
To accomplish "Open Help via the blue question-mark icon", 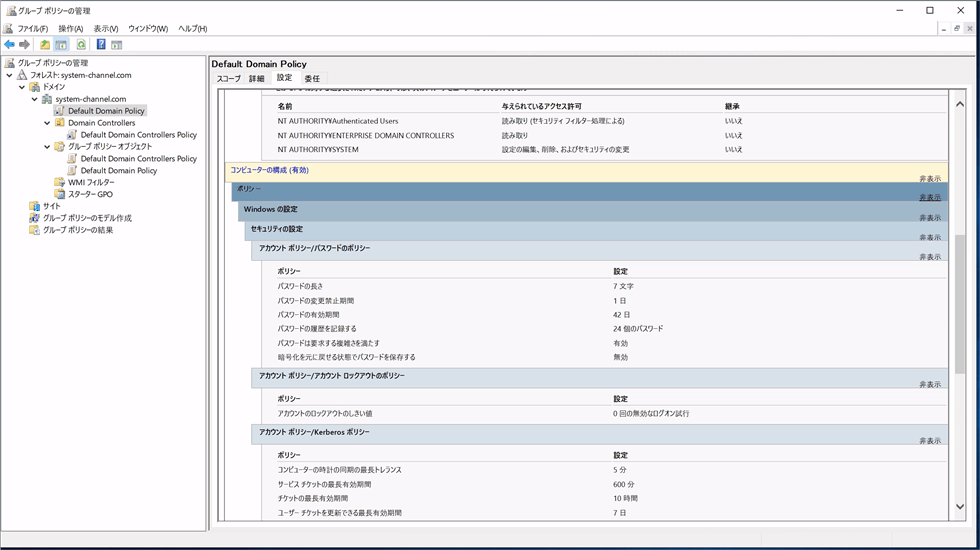I will coord(101,44).
